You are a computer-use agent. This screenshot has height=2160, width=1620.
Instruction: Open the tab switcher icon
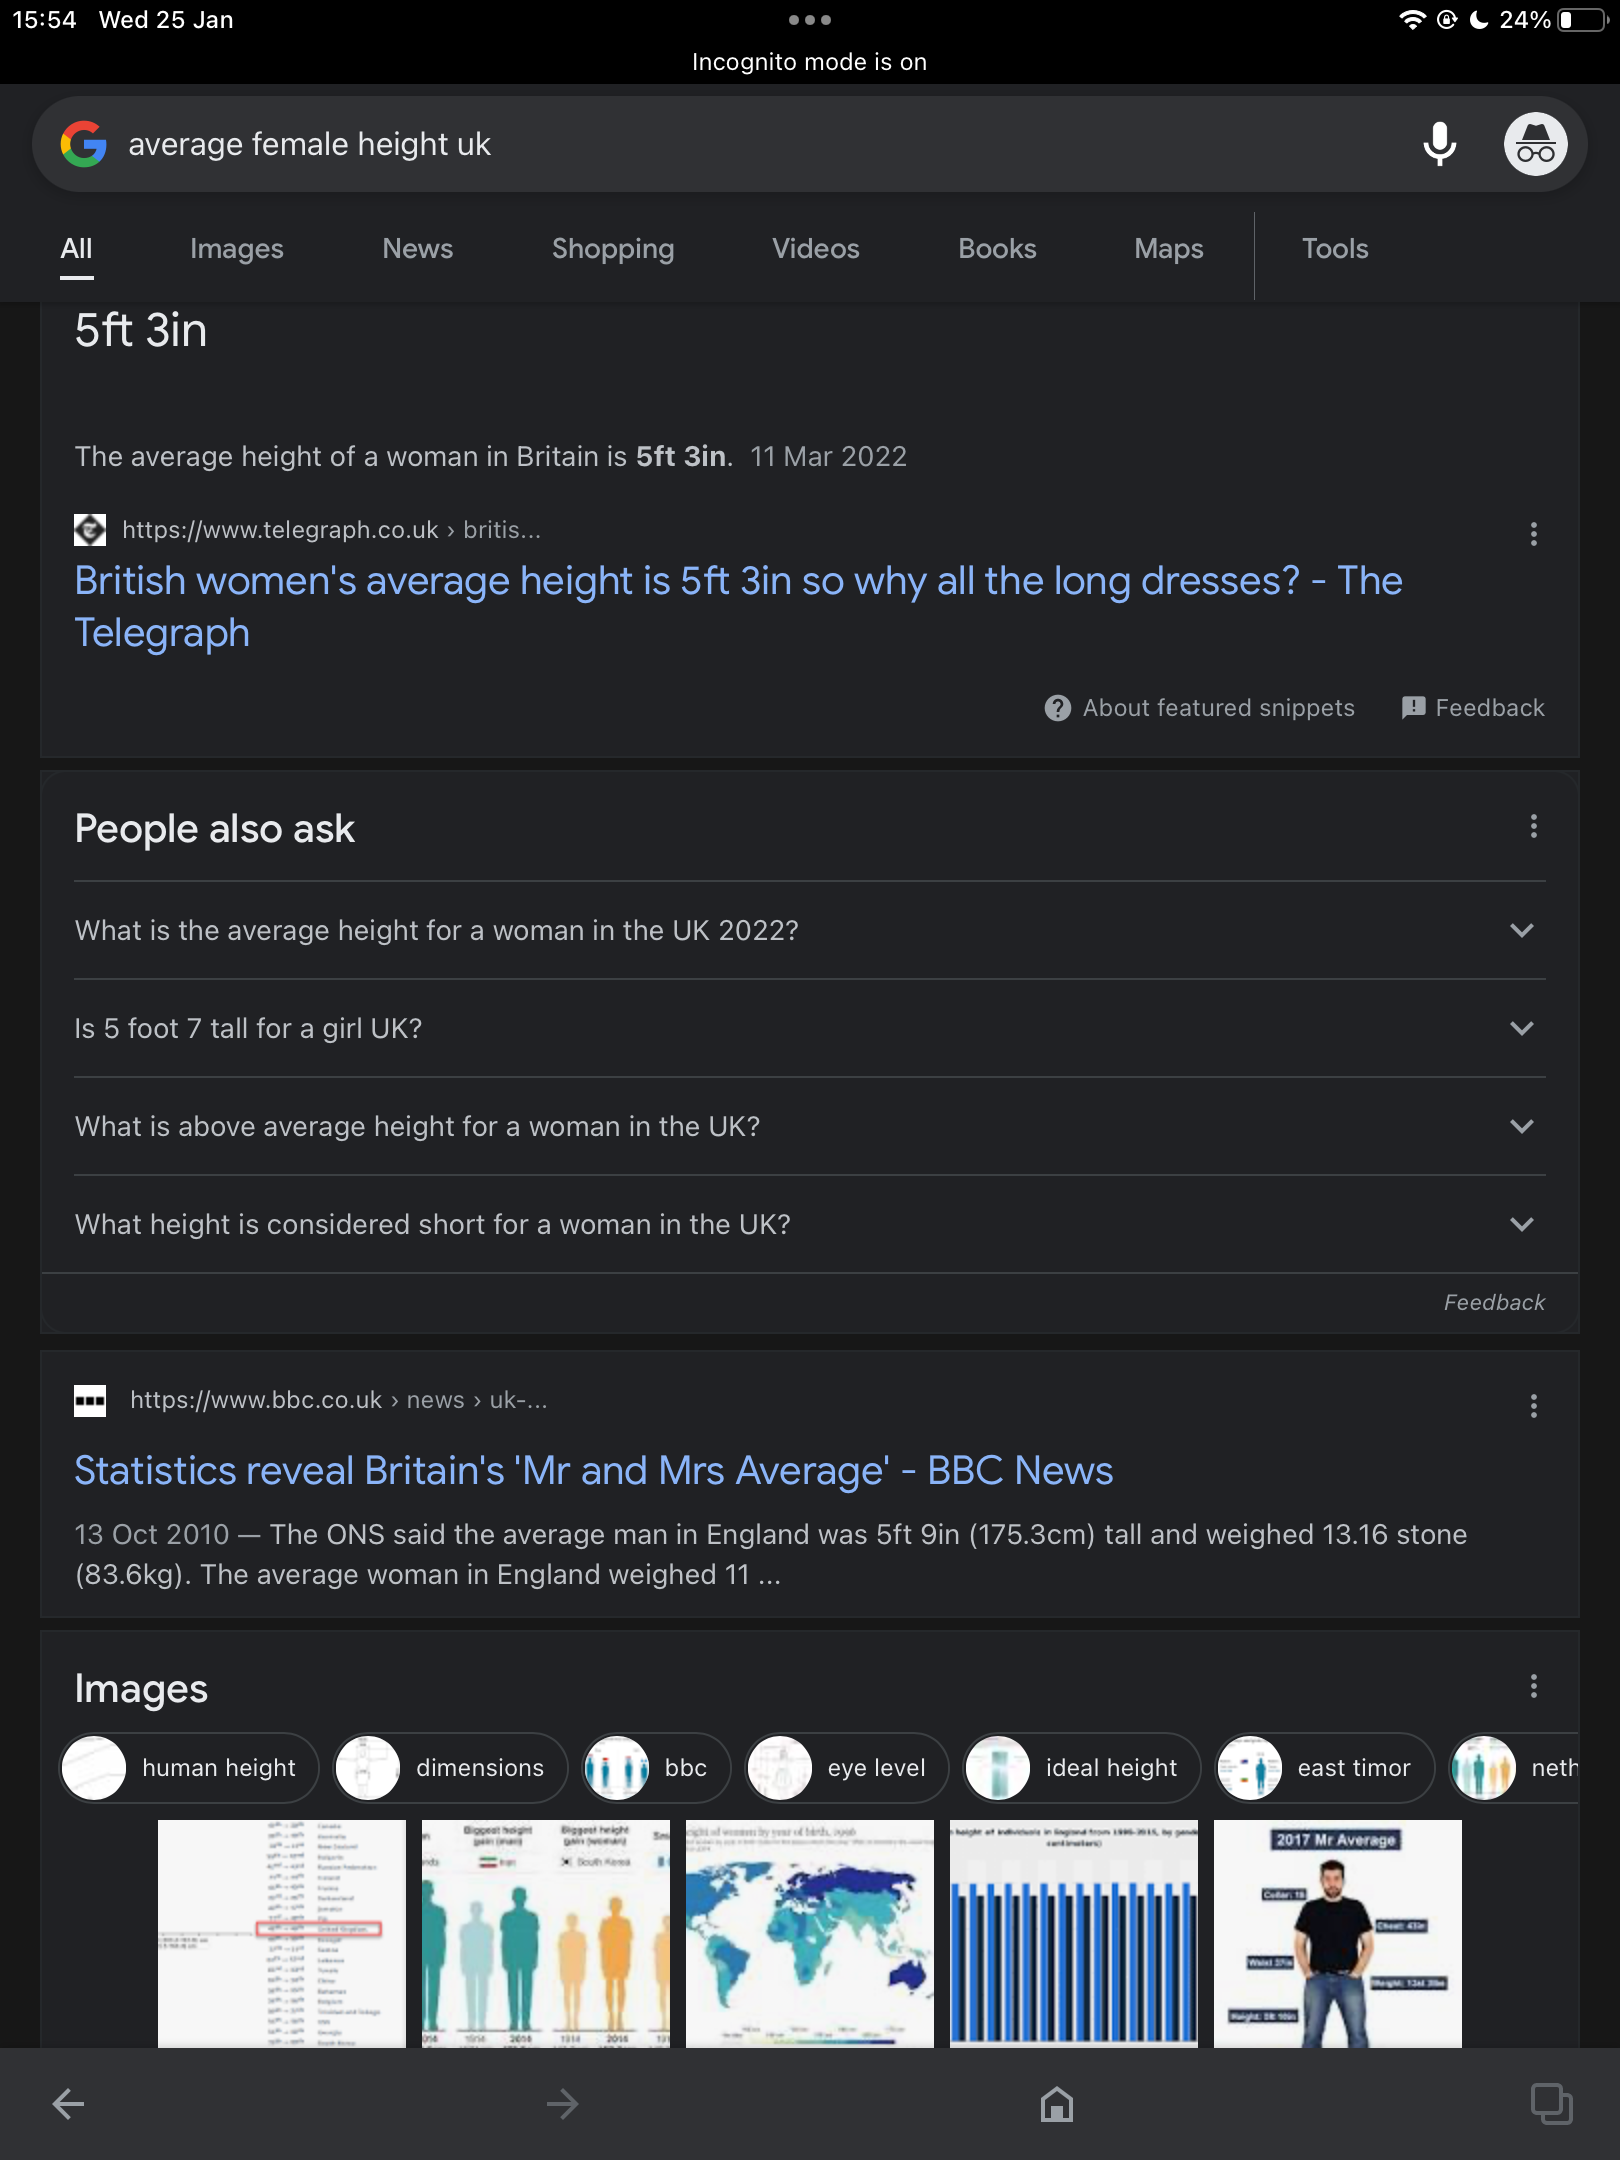1551,2104
